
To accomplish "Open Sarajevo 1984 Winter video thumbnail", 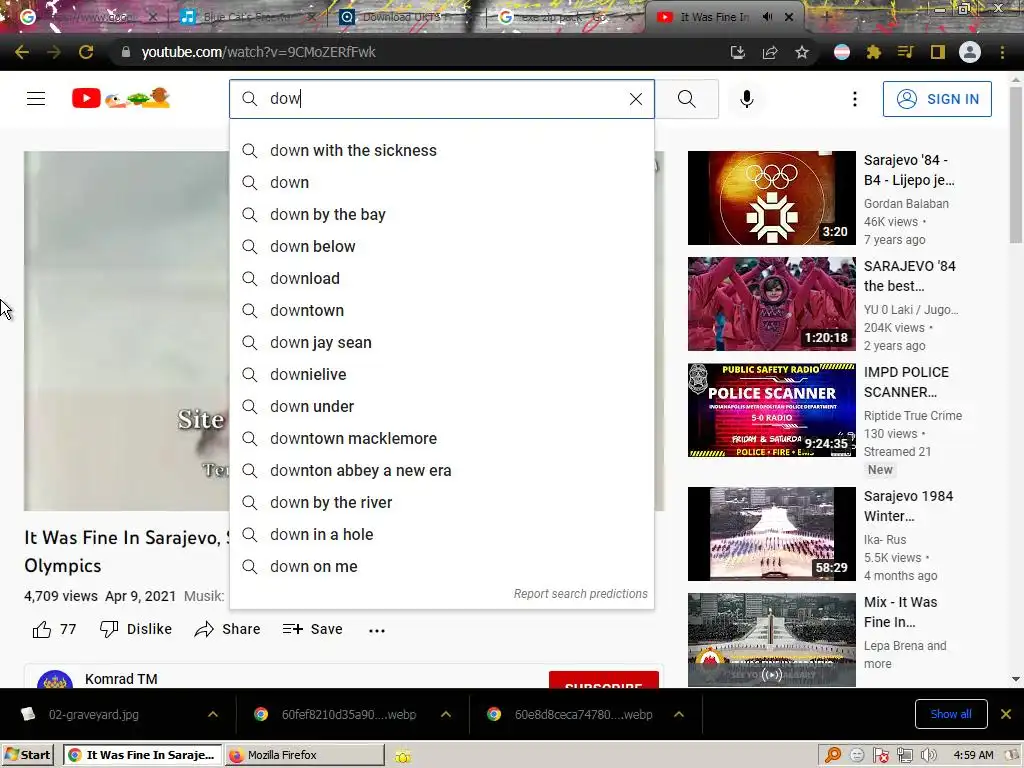I will [771, 534].
